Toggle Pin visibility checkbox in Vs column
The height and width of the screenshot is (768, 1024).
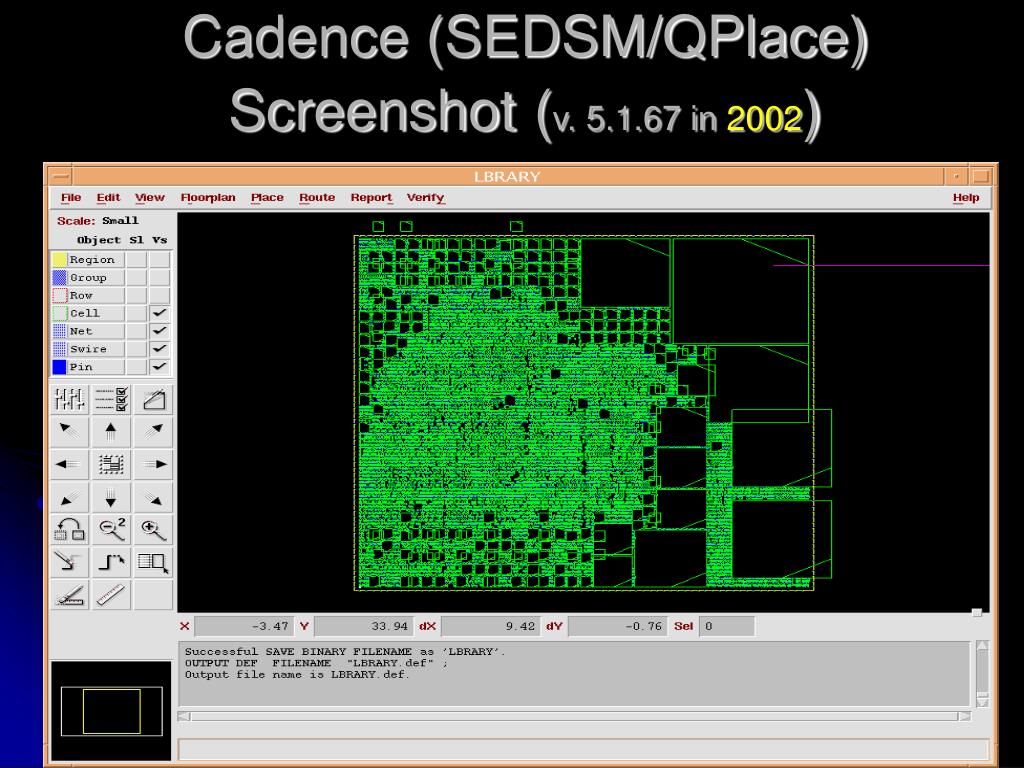[159, 366]
